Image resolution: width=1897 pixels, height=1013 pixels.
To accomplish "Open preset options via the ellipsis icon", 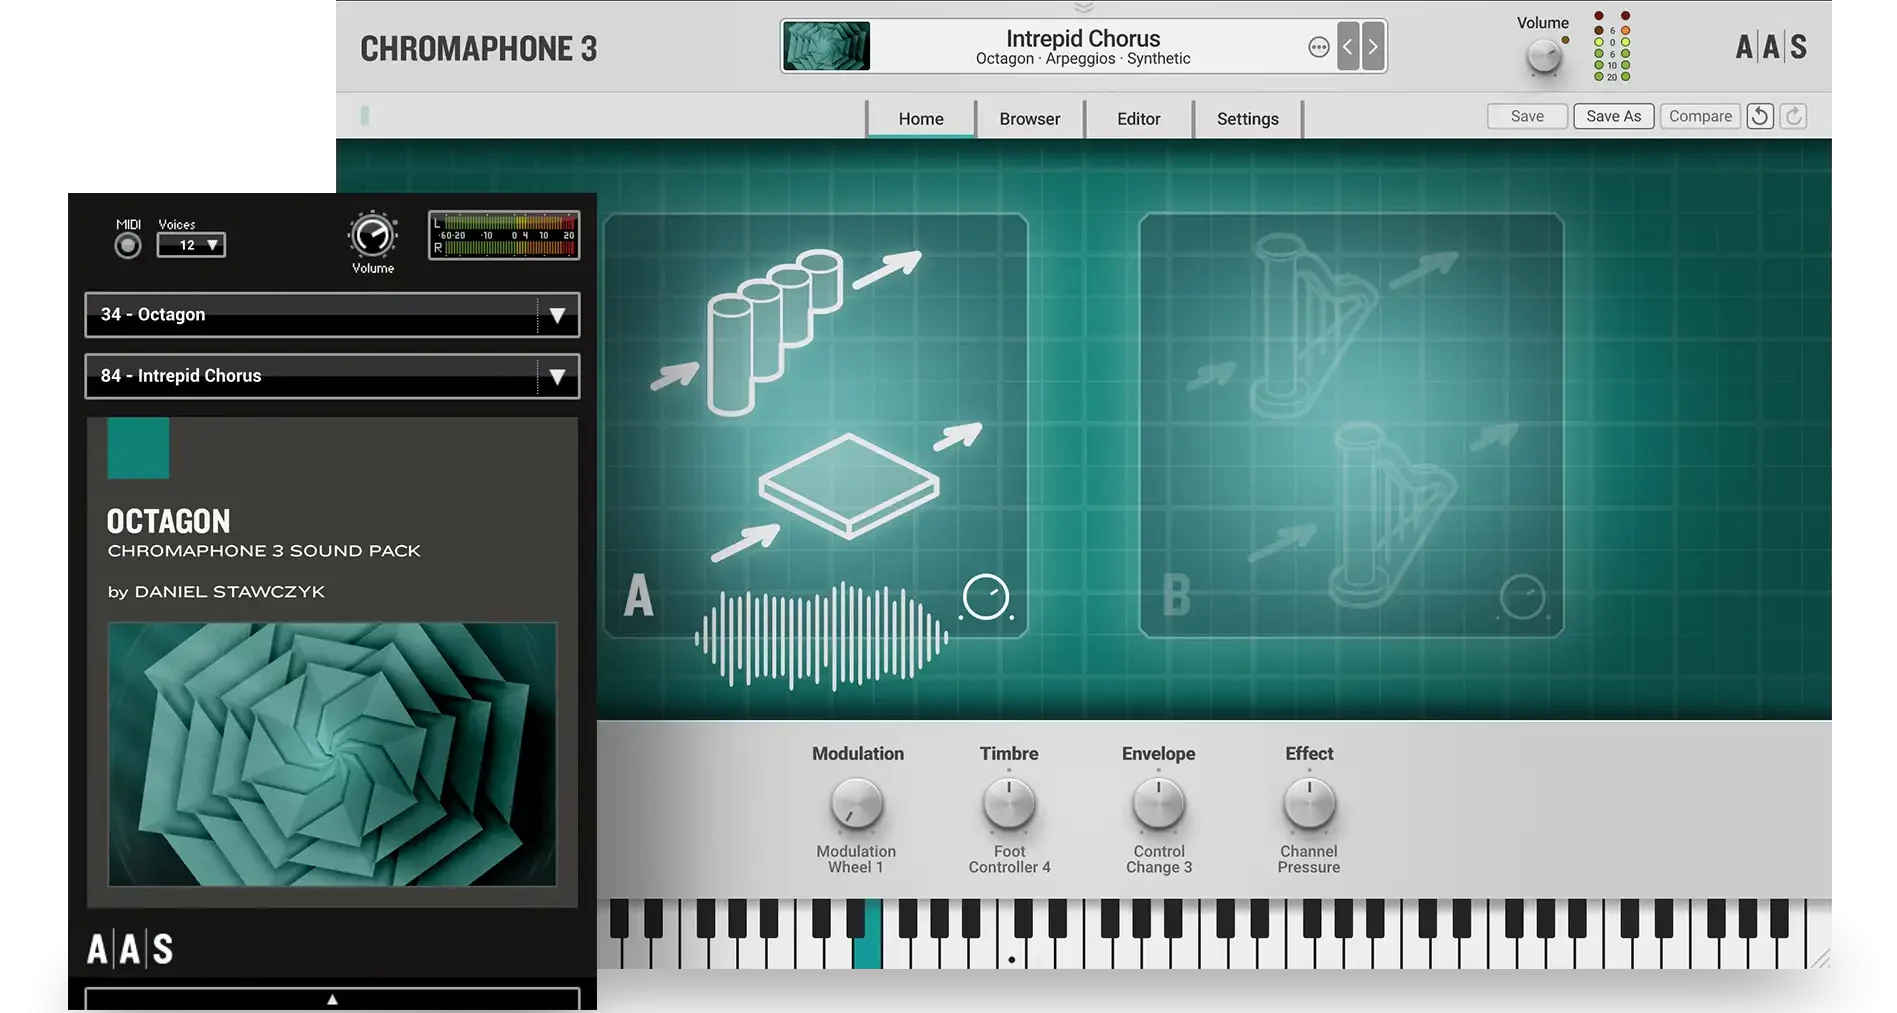I will point(1319,46).
